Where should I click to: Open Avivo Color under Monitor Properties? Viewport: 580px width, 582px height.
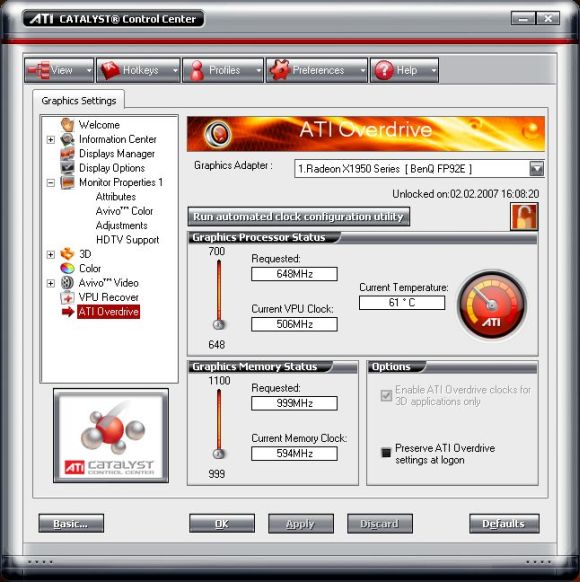click(124, 211)
